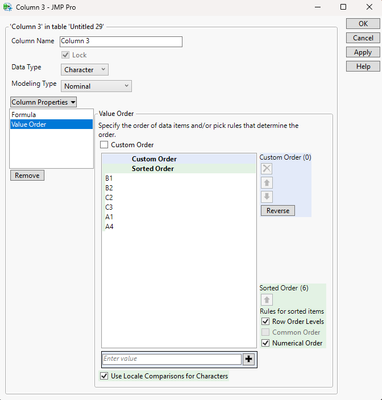Uncheck Row Order Levels rule

pyautogui.click(x=265, y=321)
